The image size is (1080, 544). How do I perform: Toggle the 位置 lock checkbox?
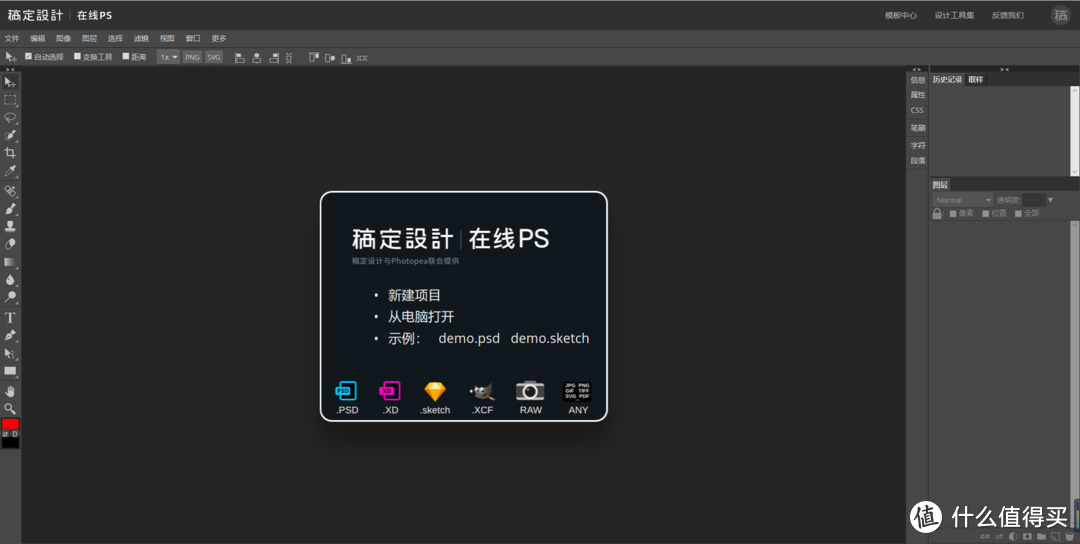pos(986,213)
